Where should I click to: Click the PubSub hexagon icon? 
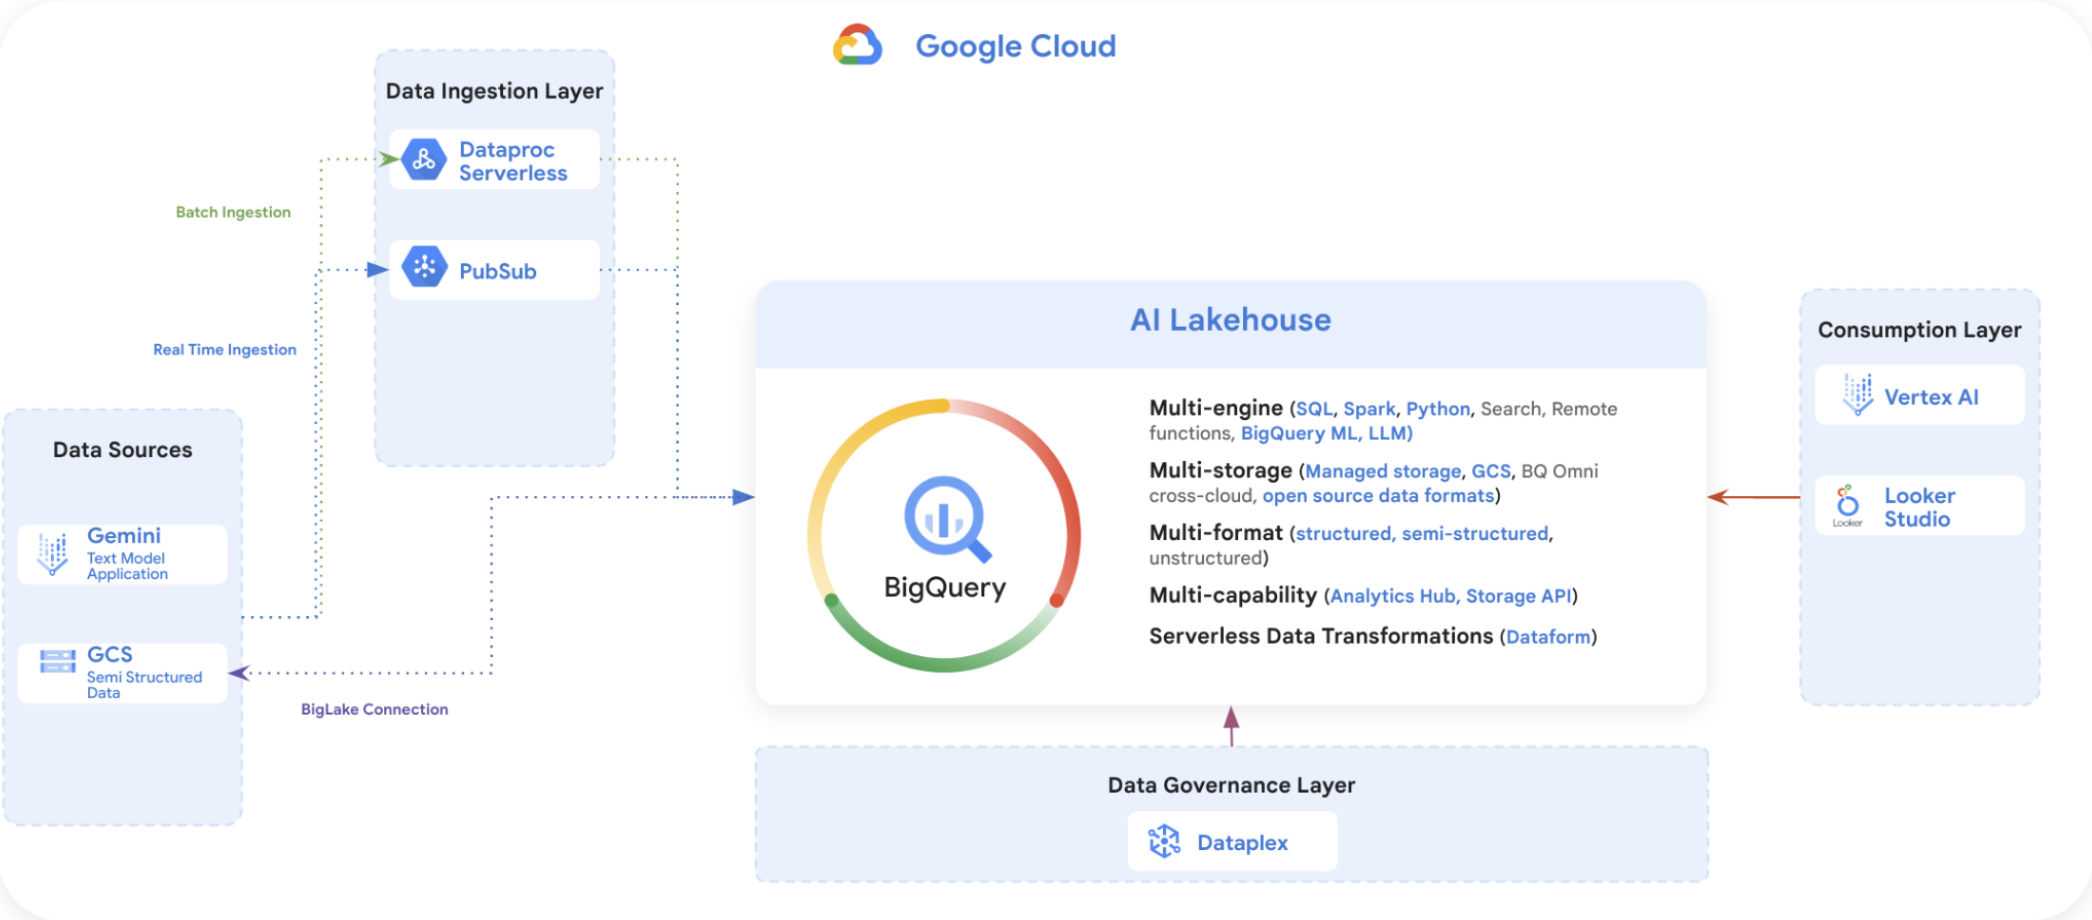424,267
